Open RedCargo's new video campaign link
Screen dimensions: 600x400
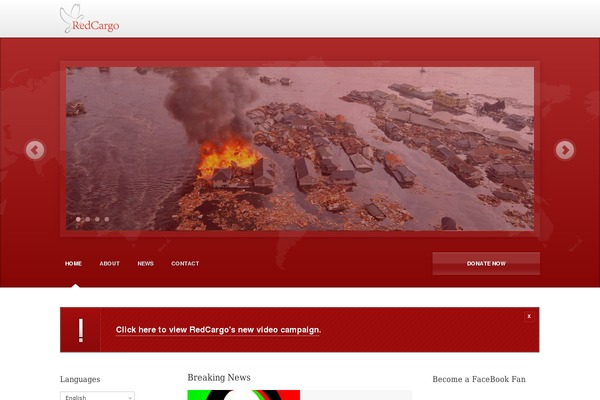tap(218, 330)
